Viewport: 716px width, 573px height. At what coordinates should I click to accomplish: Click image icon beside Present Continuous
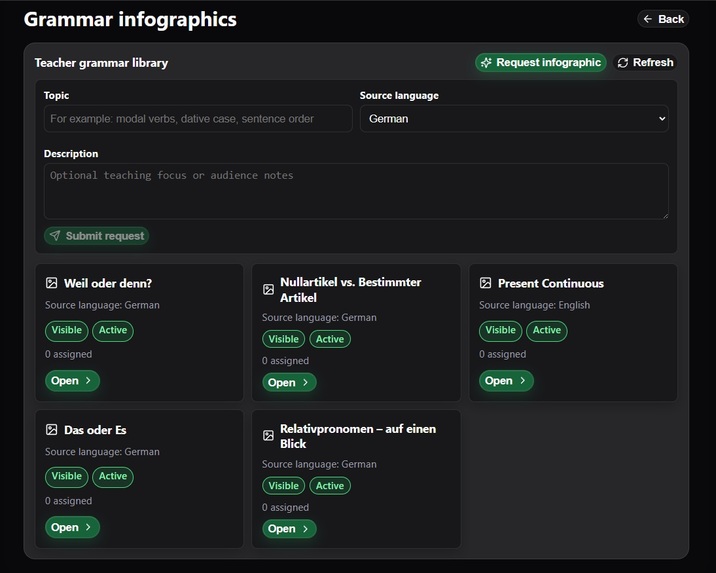pos(485,283)
